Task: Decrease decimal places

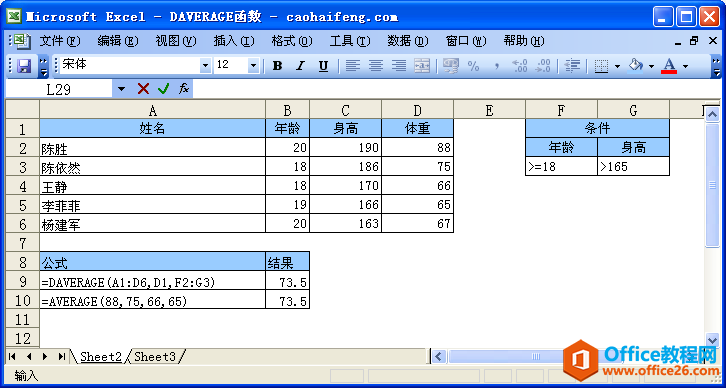Action: pyautogui.click(x=542, y=66)
